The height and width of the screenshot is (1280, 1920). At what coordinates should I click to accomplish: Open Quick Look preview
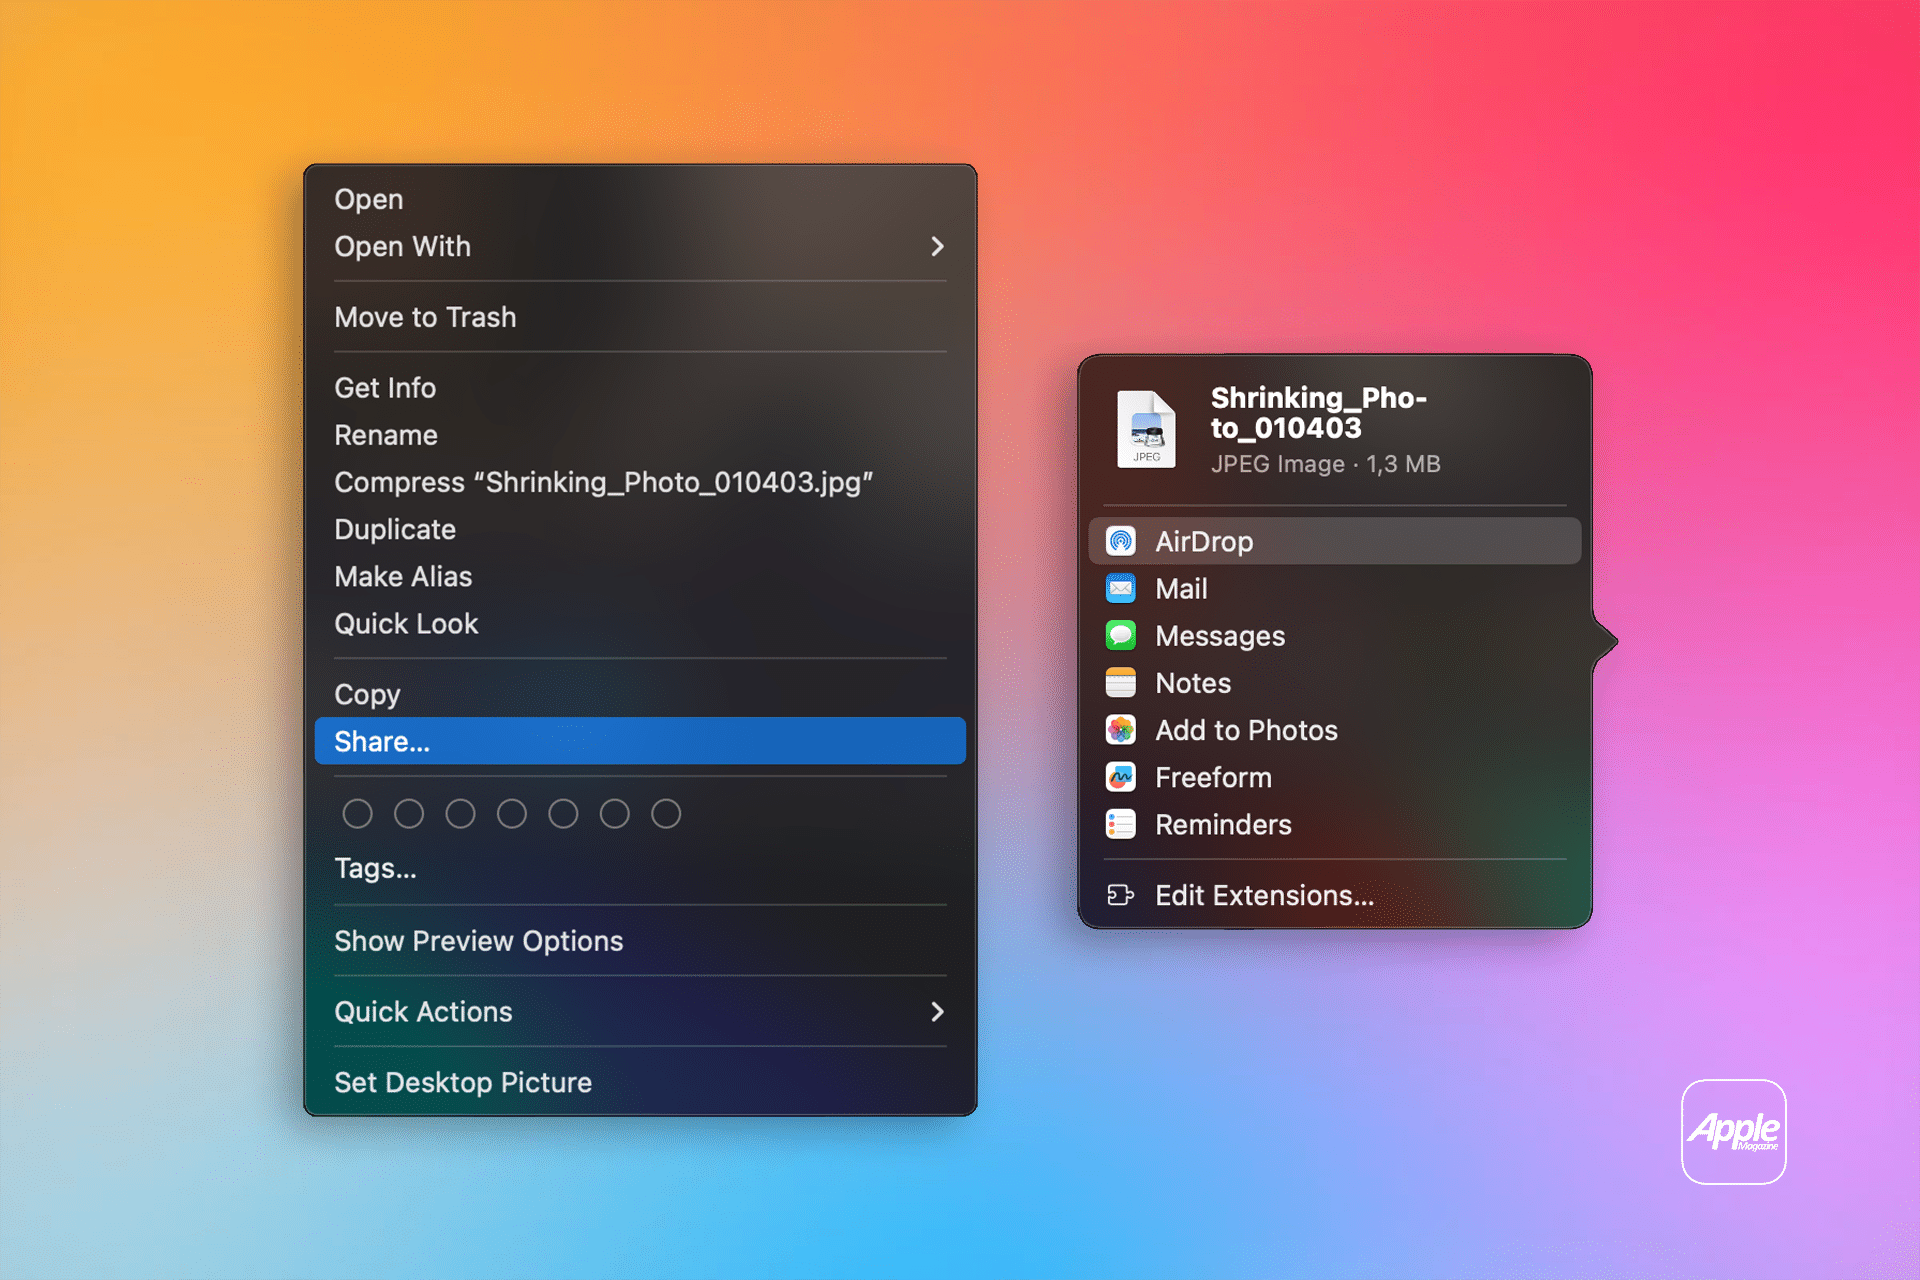pyautogui.click(x=640, y=623)
